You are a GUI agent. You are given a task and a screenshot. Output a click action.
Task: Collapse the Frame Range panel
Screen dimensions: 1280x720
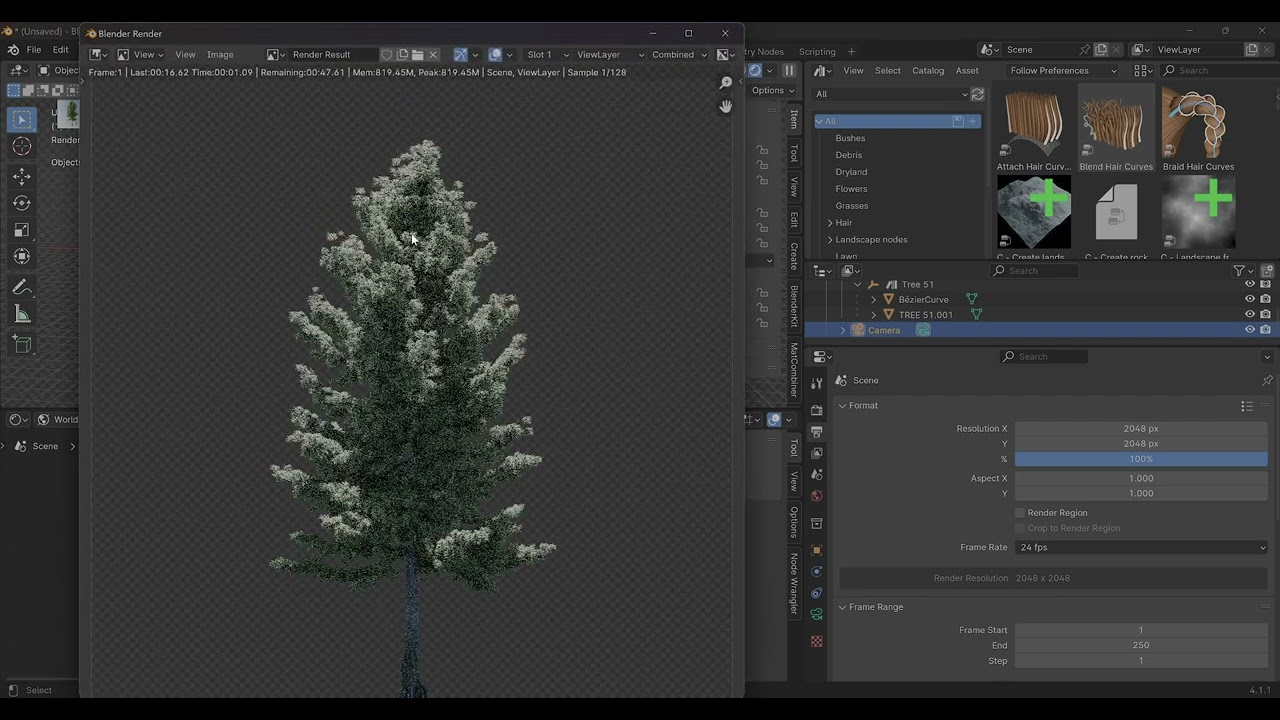click(x=842, y=607)
